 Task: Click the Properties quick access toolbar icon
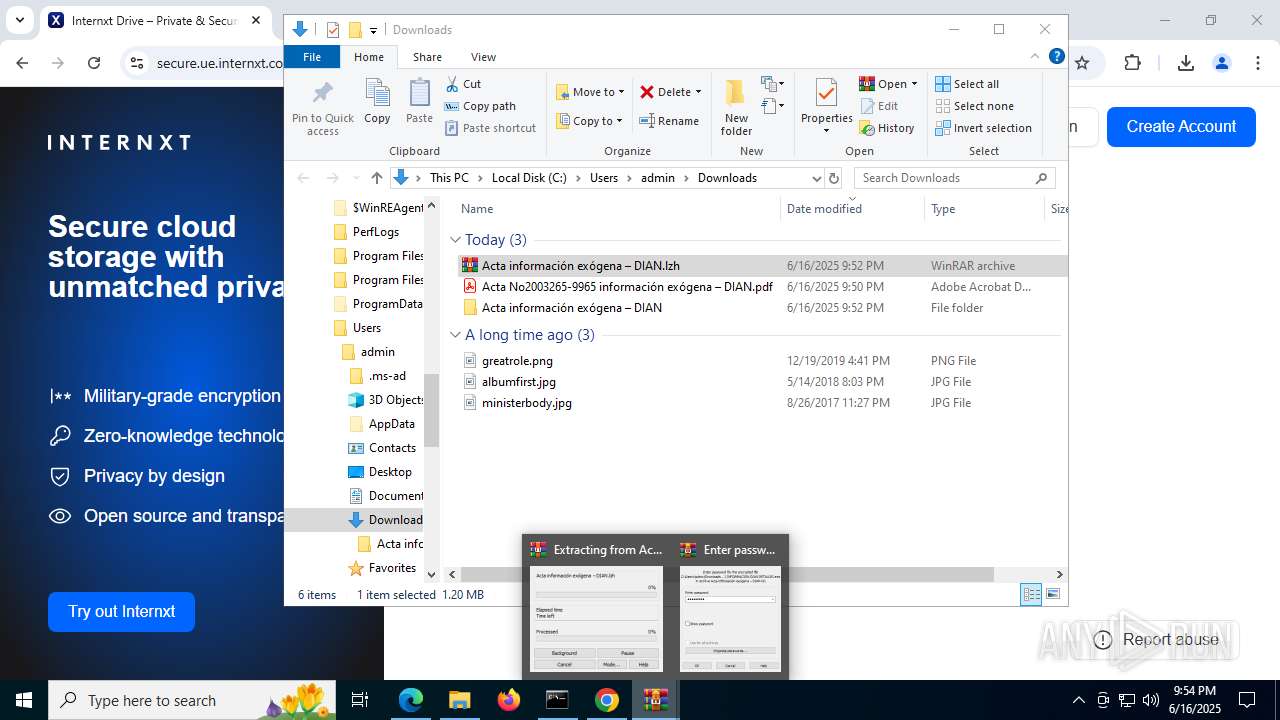coord(333,30)
